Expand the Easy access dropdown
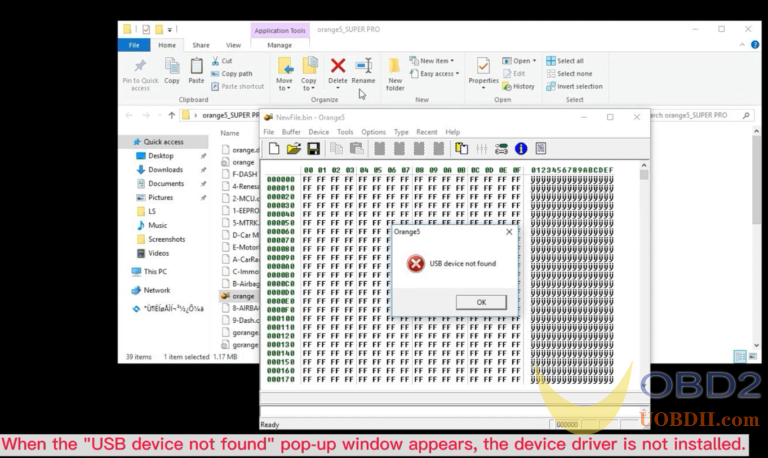768x458 pixels. [439, 73]
